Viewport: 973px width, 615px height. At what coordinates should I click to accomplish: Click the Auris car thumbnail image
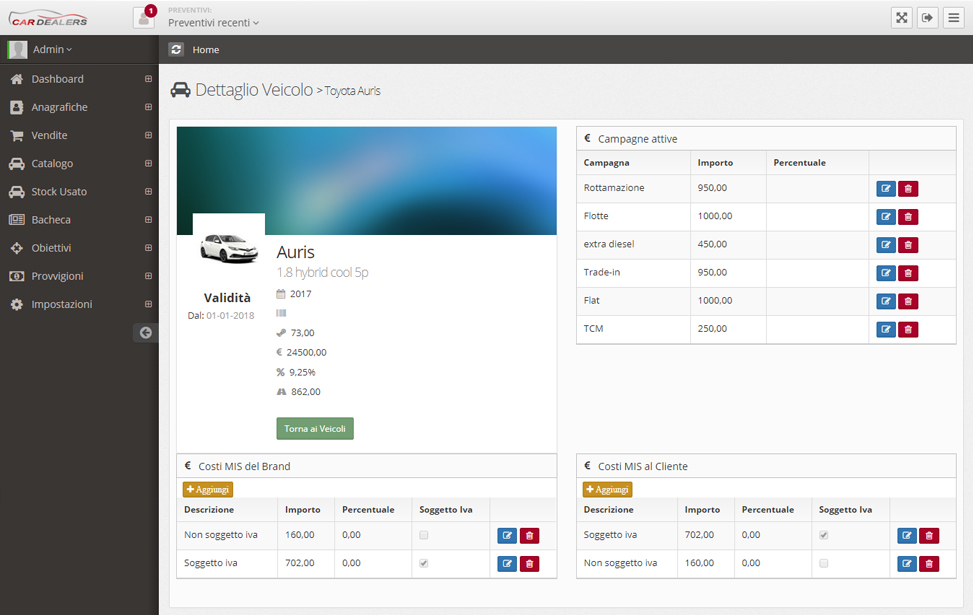229,248
